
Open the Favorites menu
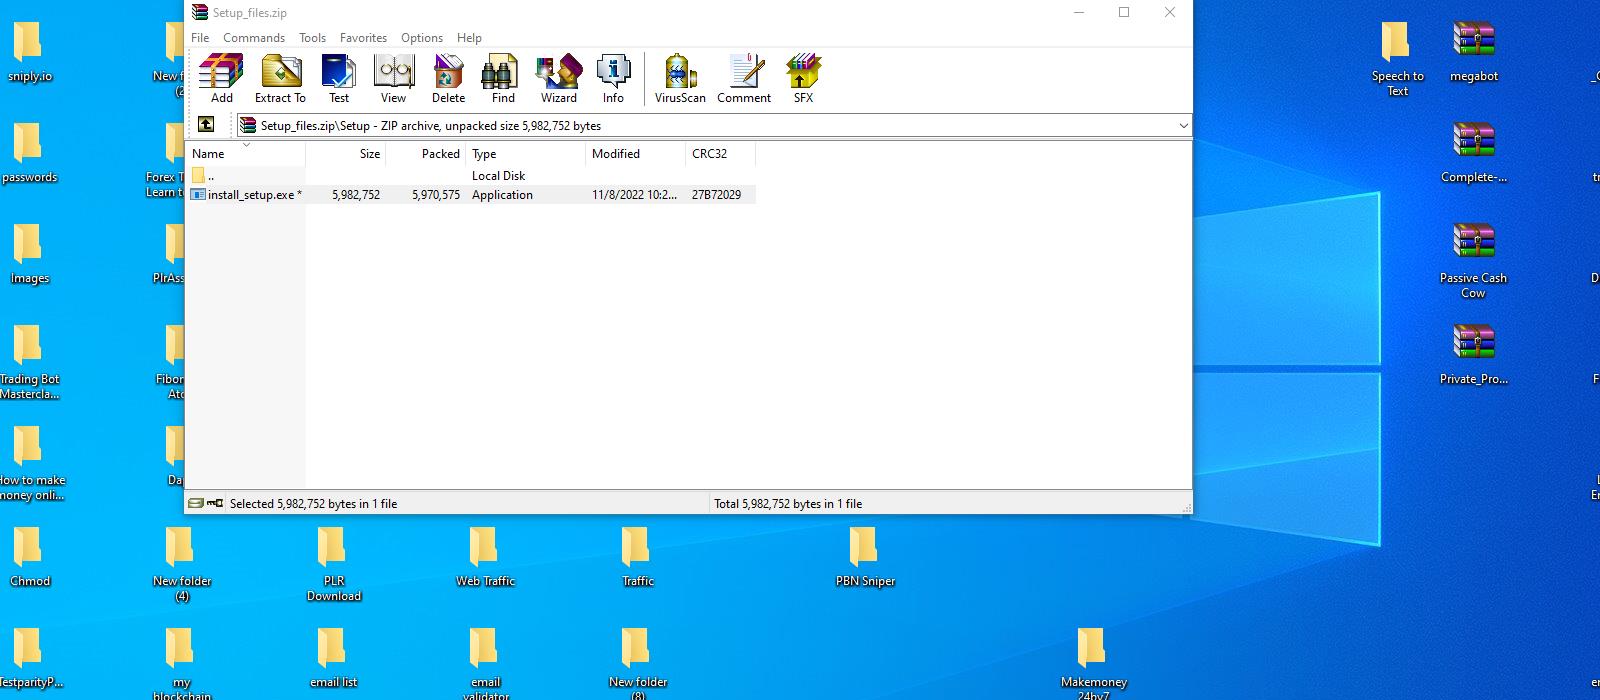[x=363, y=38]
